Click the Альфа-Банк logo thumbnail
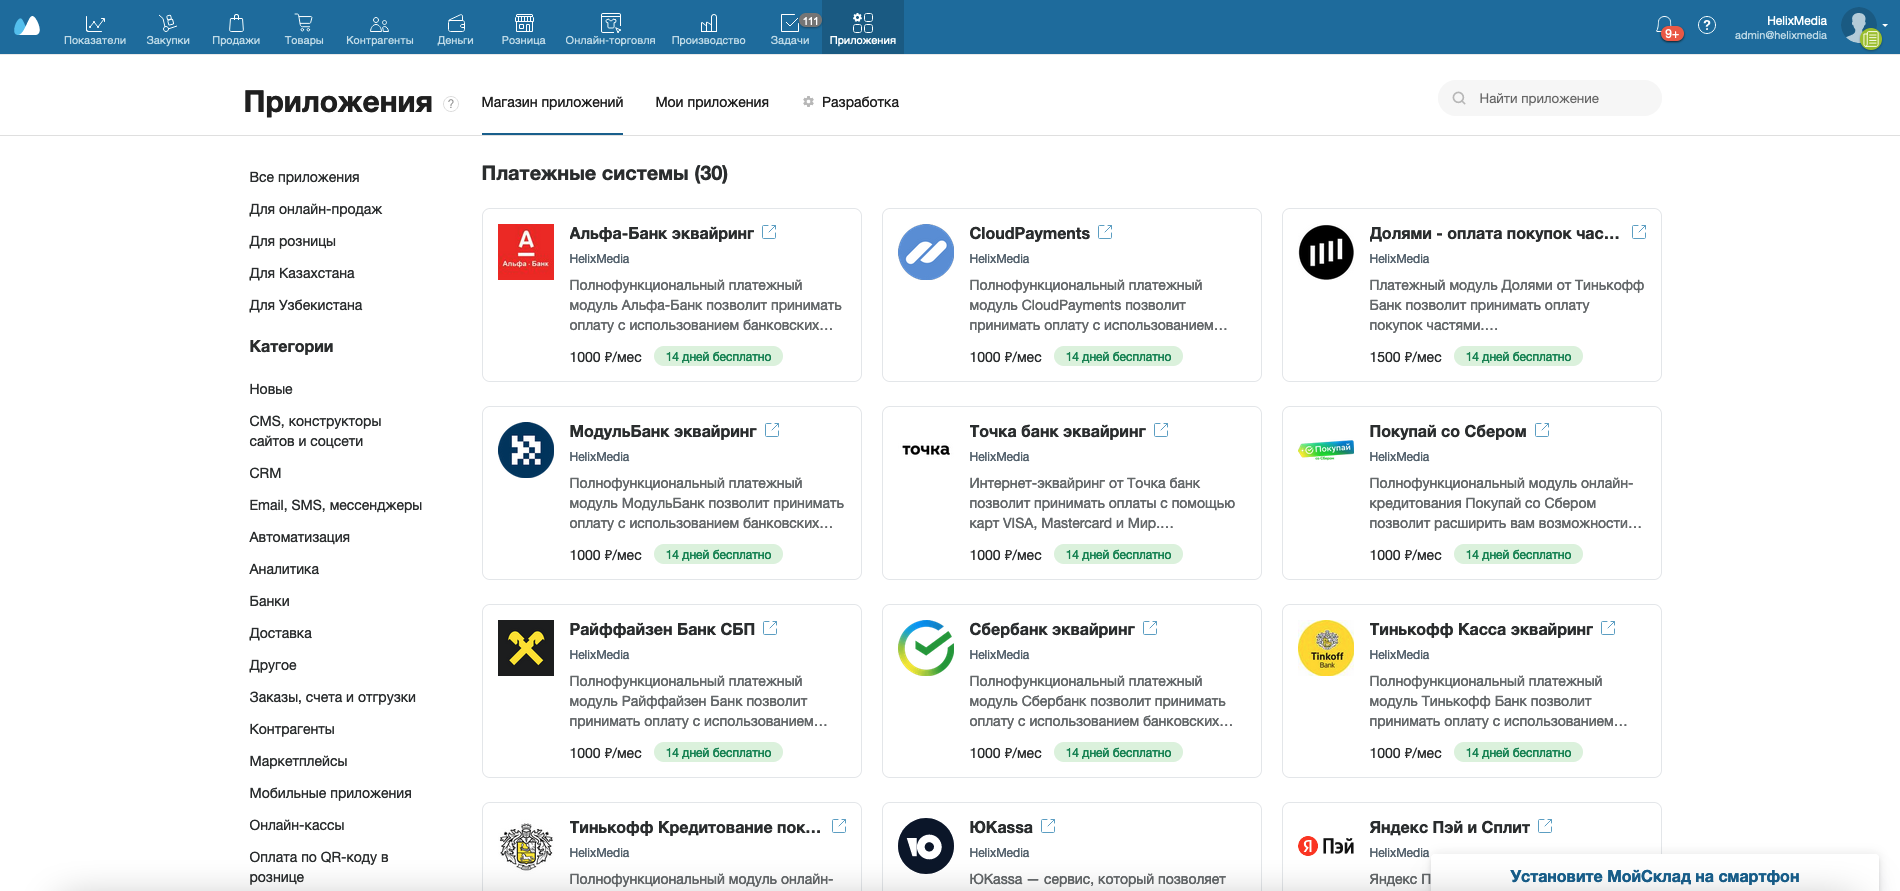1900x891 pixels. (x=526, y=252)
